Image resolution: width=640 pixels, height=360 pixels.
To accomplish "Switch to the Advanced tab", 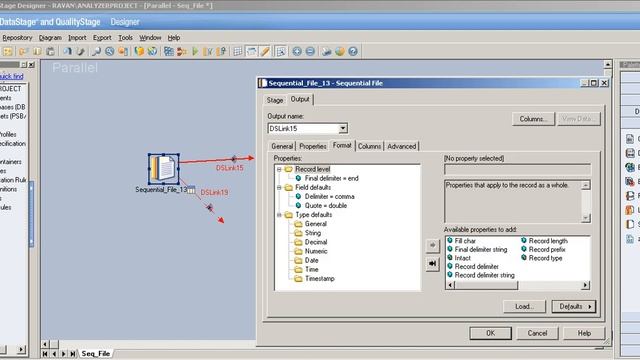I will point(402,146).
